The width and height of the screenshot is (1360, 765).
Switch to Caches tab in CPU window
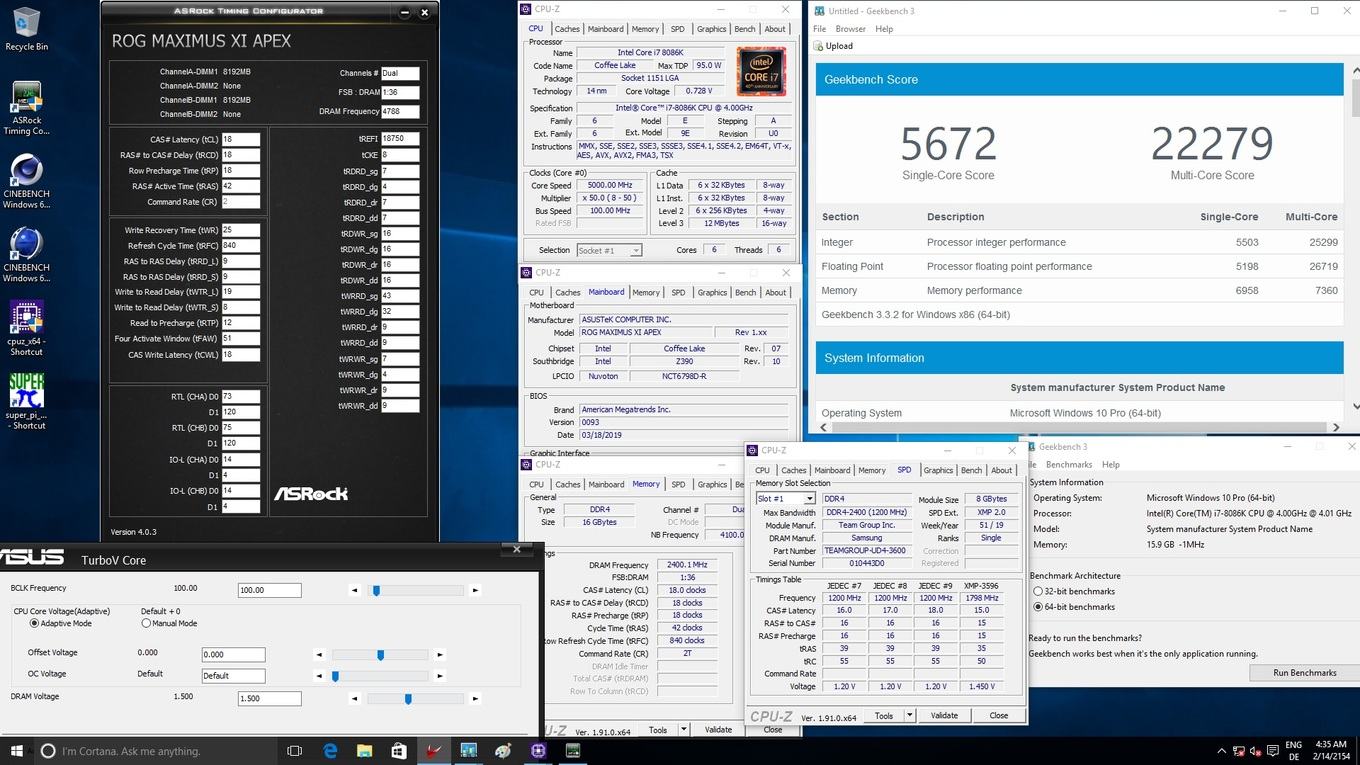pos(566,29)
